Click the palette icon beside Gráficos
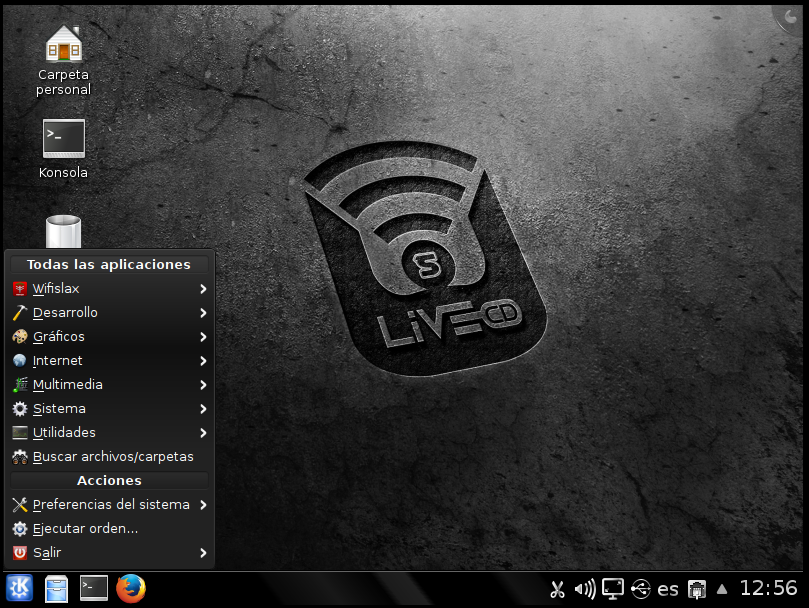Screen dimensions: 809x608 [20, 337]
